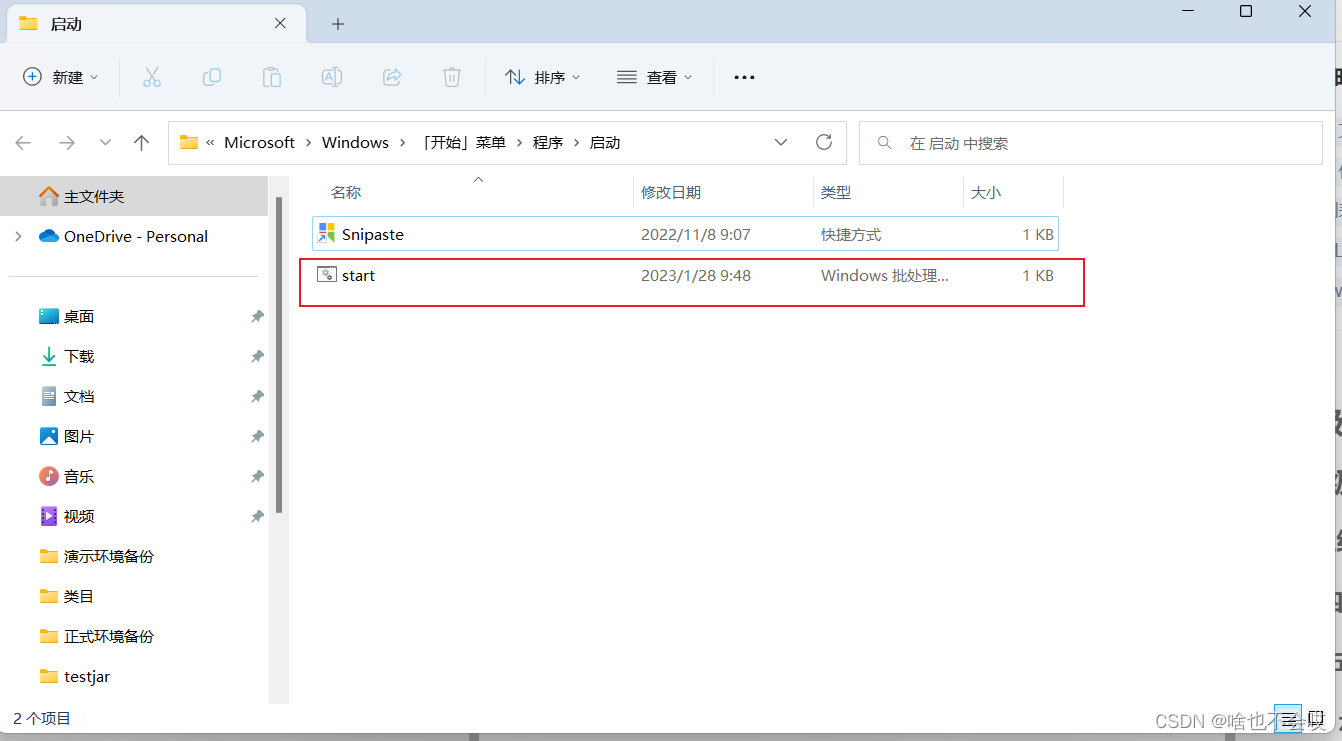This screenshot has height=741, width=1342.
Task: Click the Rename icon on toolbar
Action: (x=332, y=77)
